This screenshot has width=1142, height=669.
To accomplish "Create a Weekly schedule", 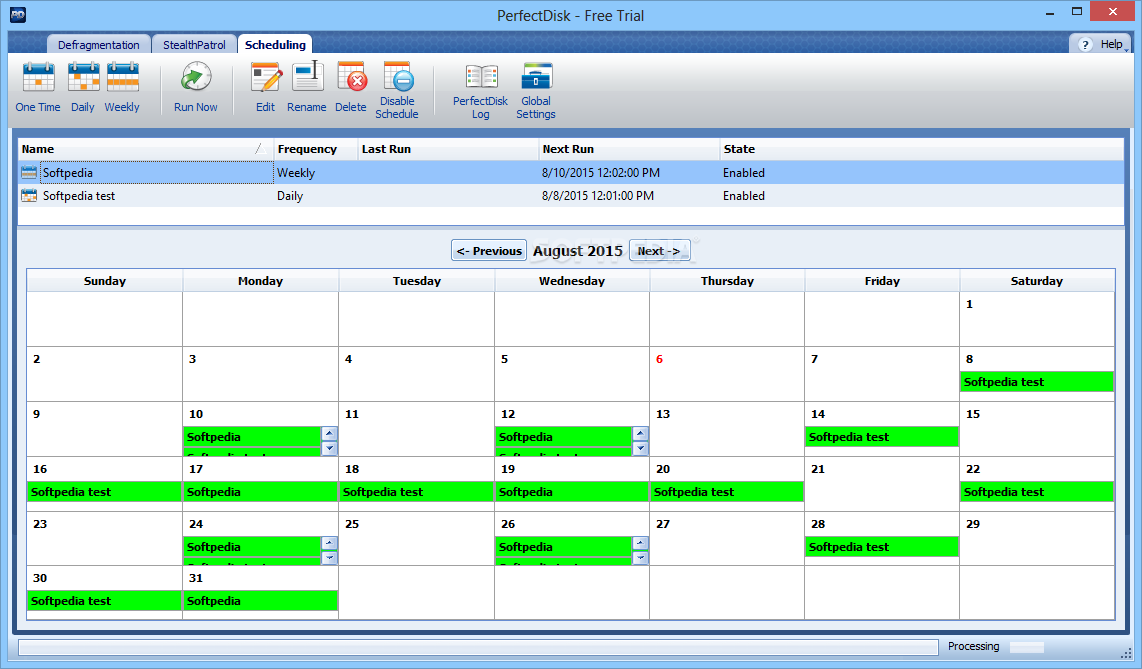I will click(x=122, y=87).
